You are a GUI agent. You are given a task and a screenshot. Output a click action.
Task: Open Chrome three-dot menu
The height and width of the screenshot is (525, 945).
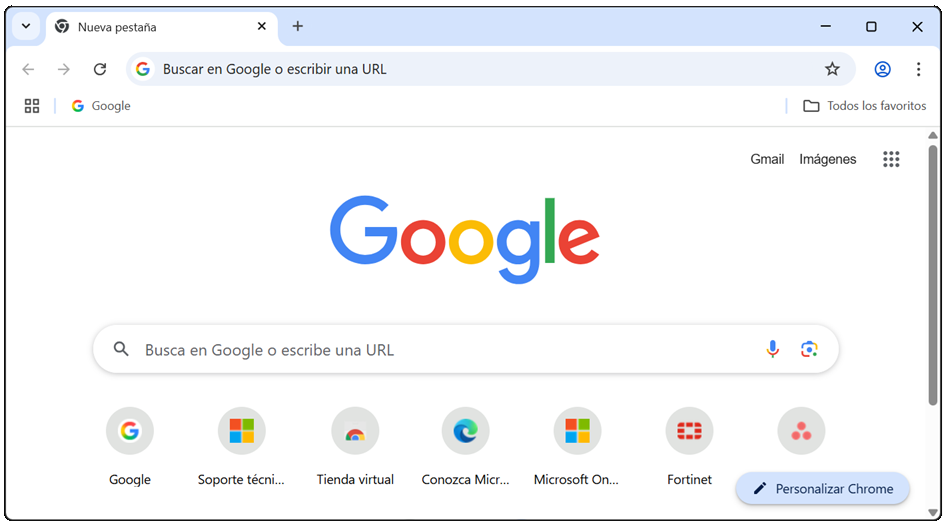pyautogui.click(x=918, y=69)
